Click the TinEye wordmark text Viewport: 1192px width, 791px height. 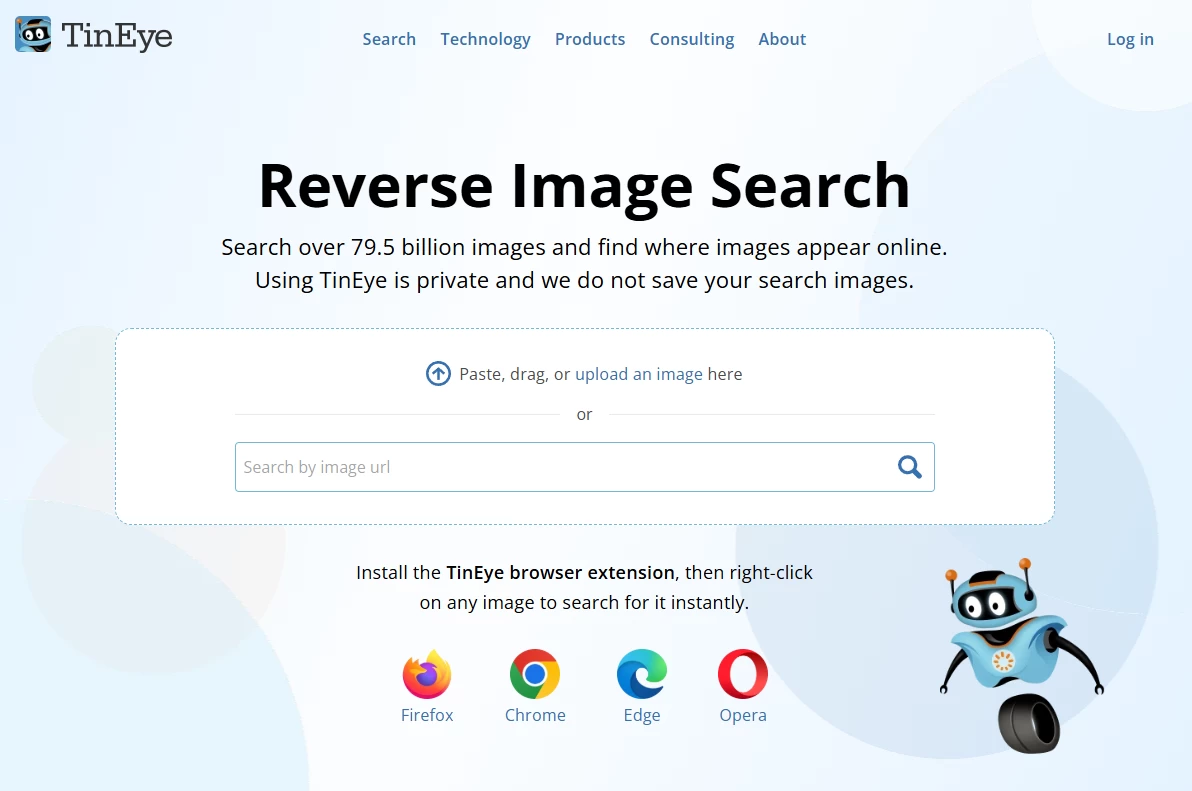pyautogui.click(x=117, y=36)
